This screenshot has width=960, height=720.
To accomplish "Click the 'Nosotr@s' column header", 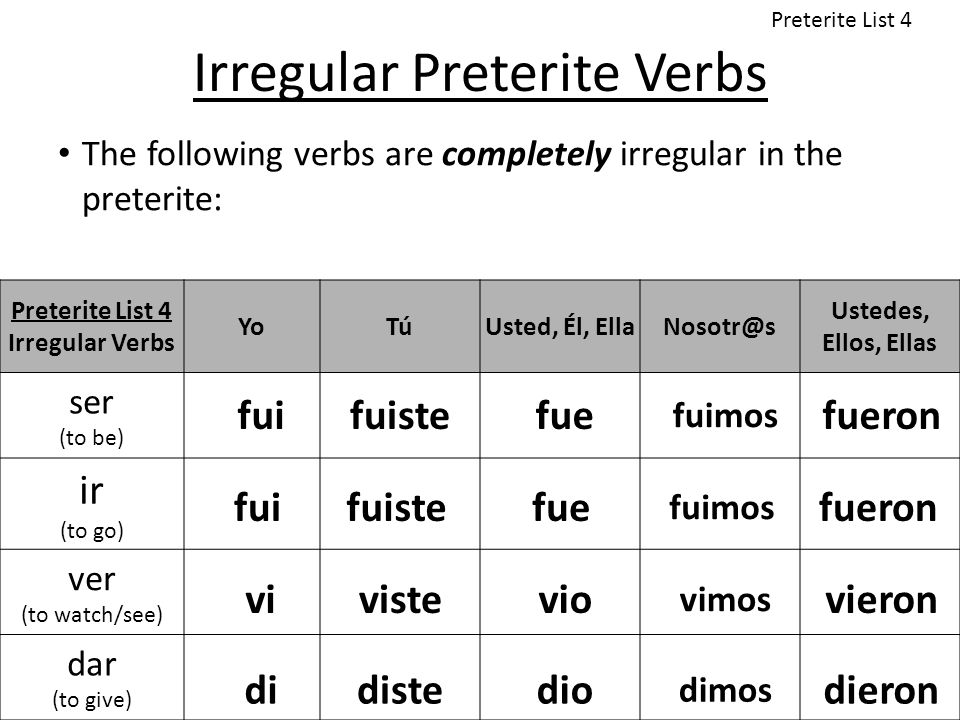I will click(719, 326).
